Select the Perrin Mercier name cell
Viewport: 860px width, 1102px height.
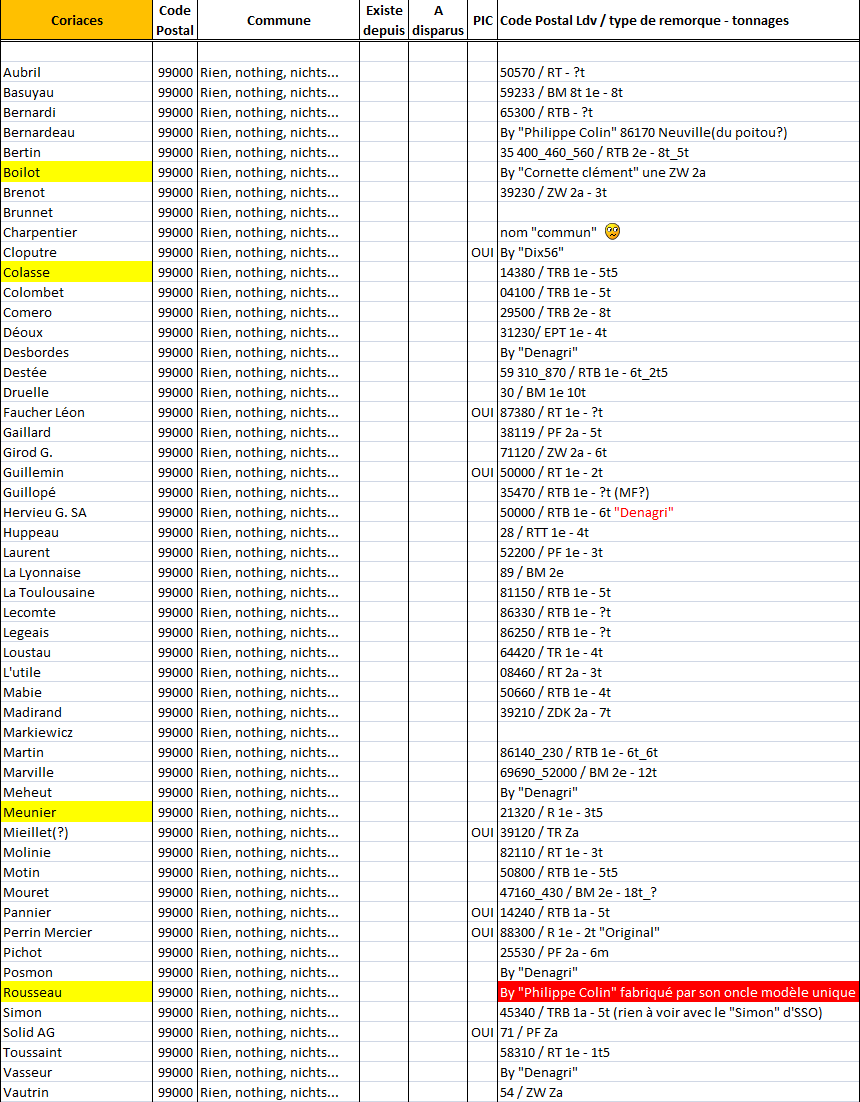point(77,933)
